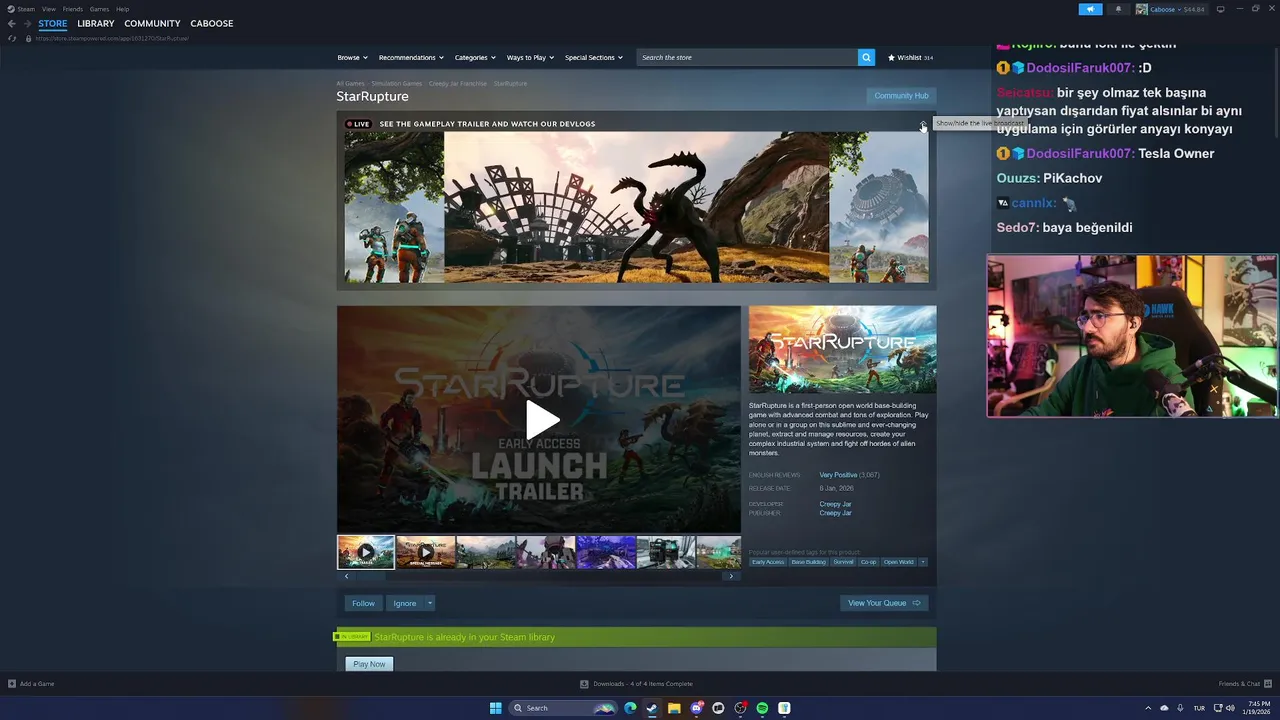The image size is (1280, 720).
Task: Show hidden system tray icons
Action: [x=1148, y=708]
